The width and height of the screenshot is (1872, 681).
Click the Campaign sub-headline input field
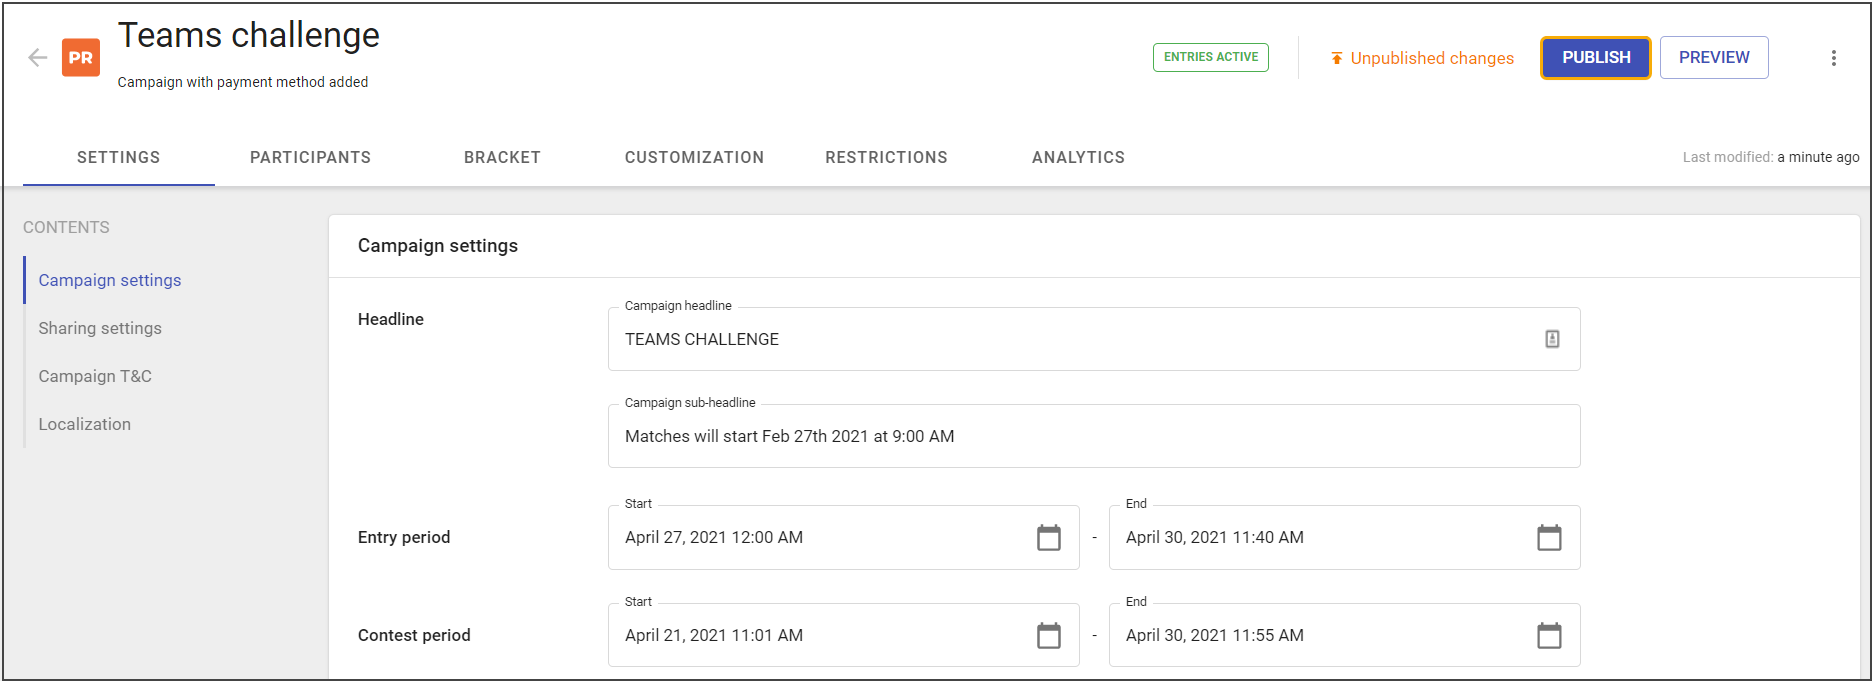coord(1094,436)
